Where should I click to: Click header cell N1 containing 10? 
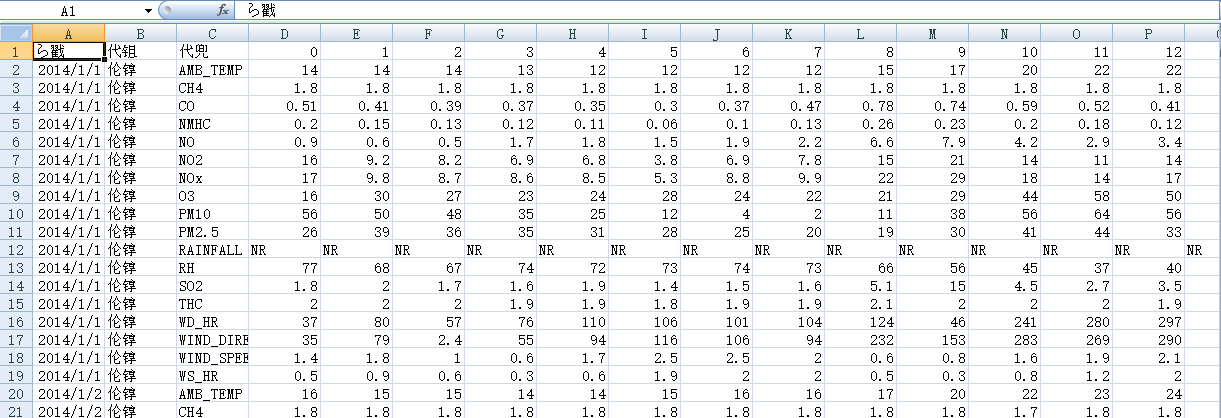pyautogui.click(x=1004, y=51)
